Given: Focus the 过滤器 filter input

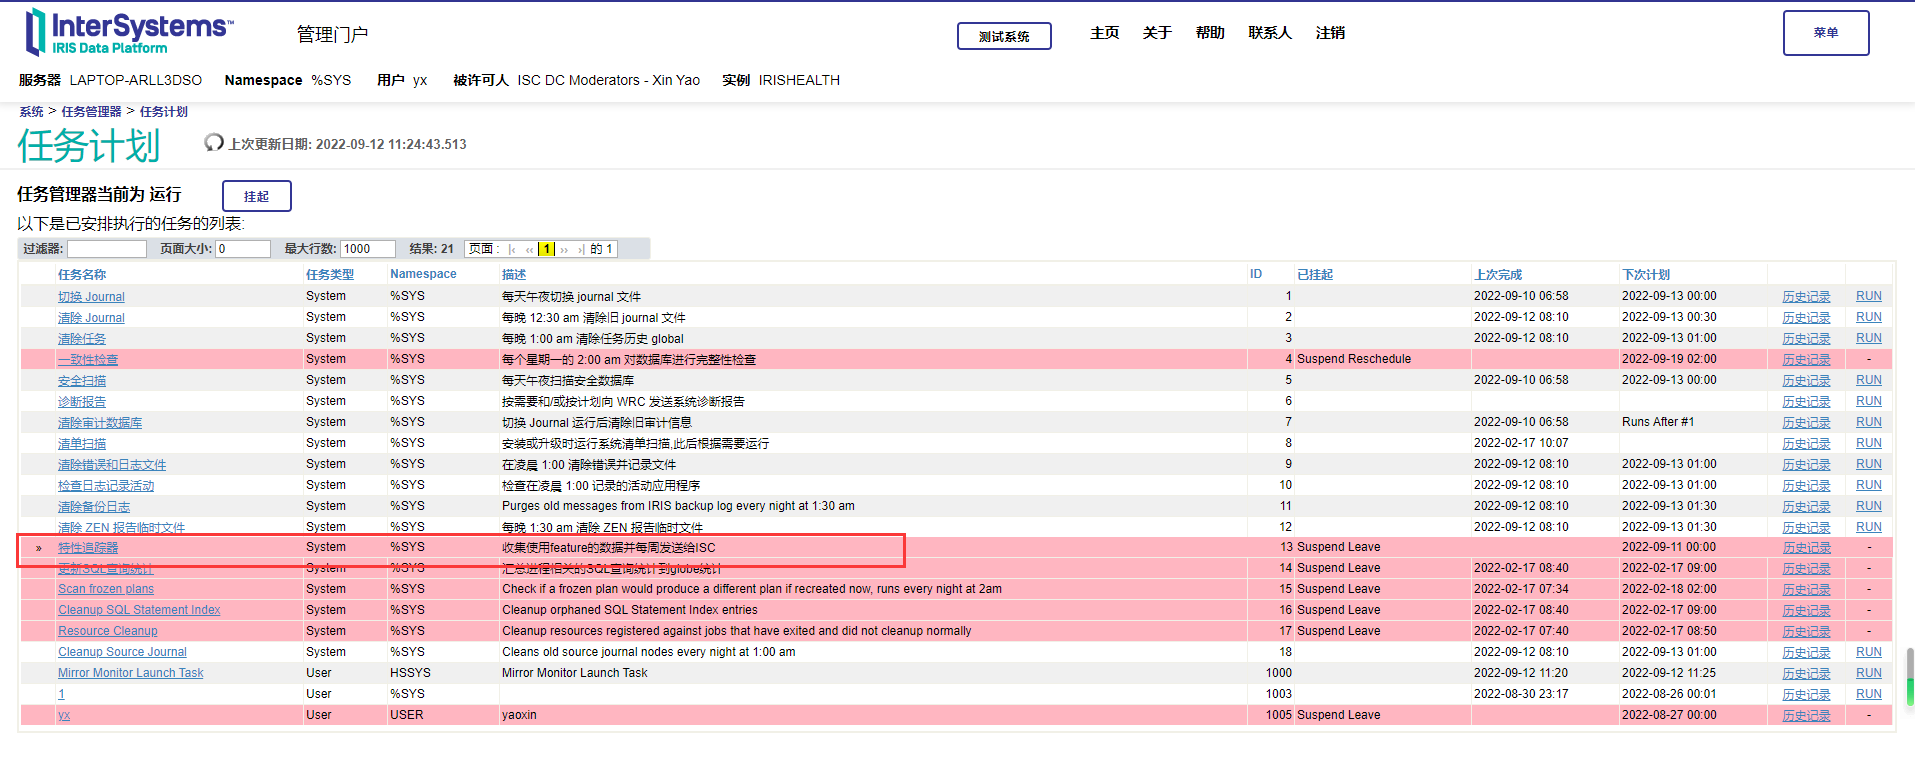Looking at the screenshot, I should point(107,249).
